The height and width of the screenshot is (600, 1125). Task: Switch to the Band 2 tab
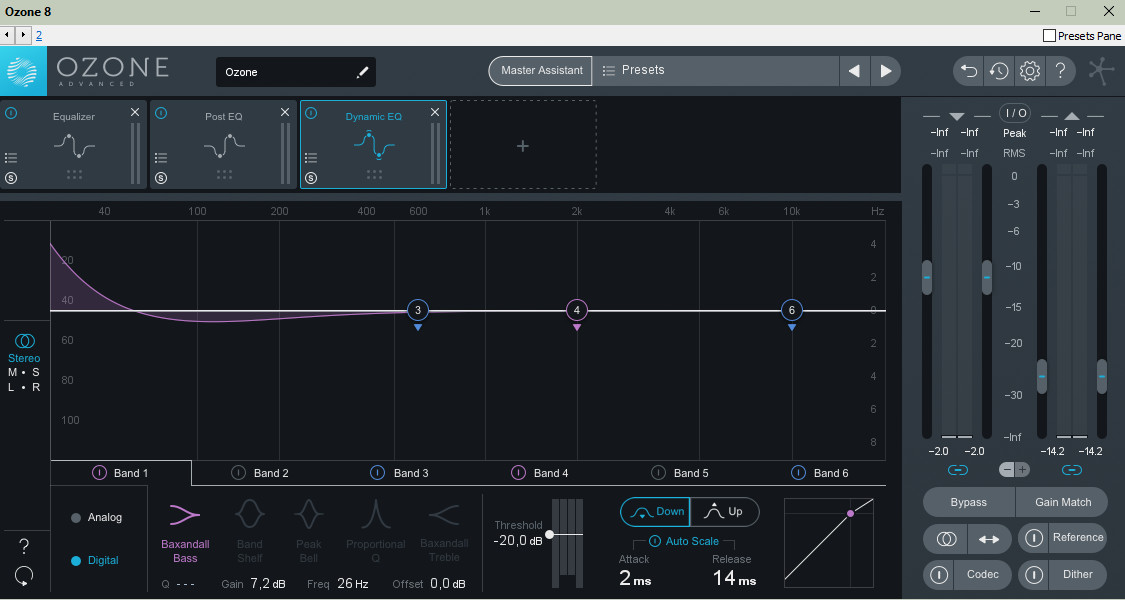click(x=260, y=473)
